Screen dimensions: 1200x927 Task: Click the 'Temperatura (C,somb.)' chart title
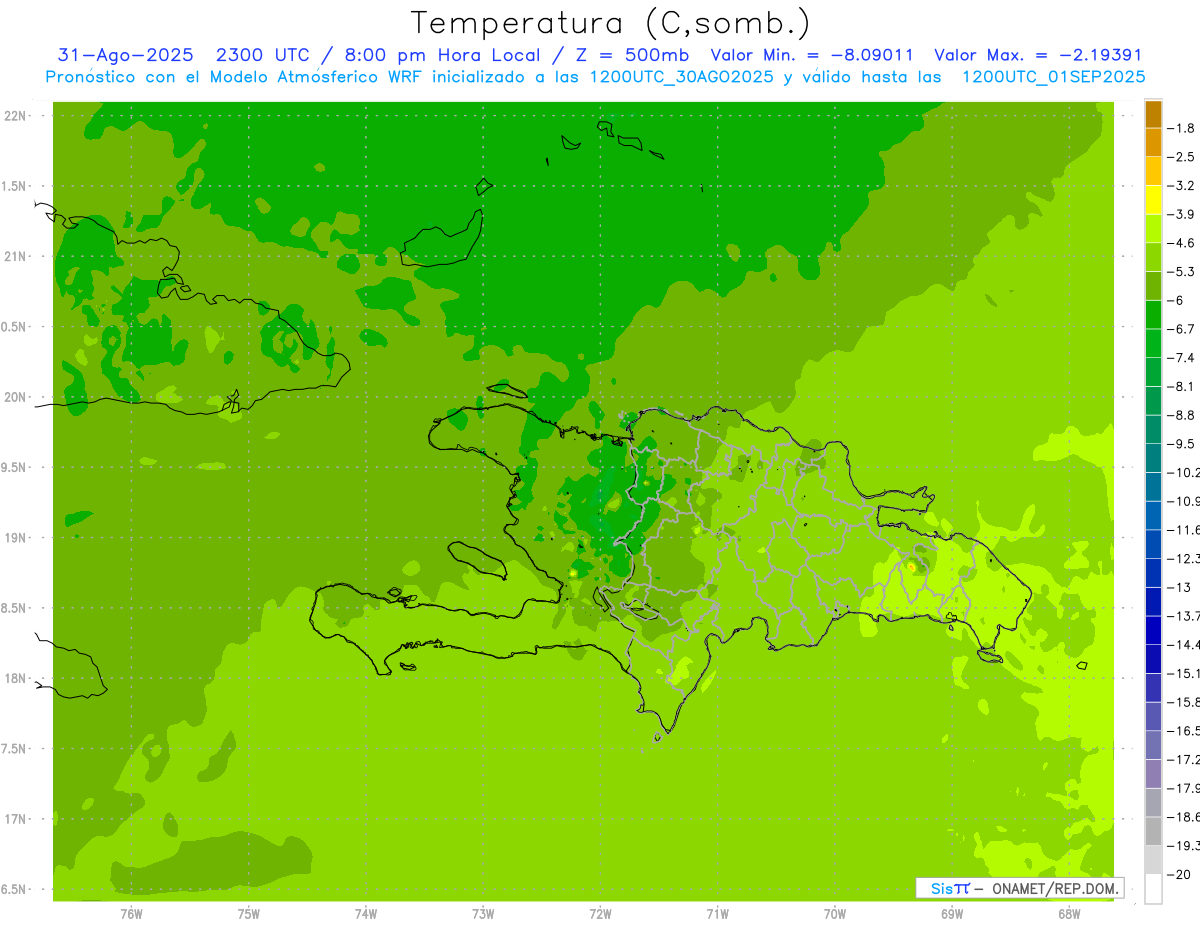coord(610,22)
